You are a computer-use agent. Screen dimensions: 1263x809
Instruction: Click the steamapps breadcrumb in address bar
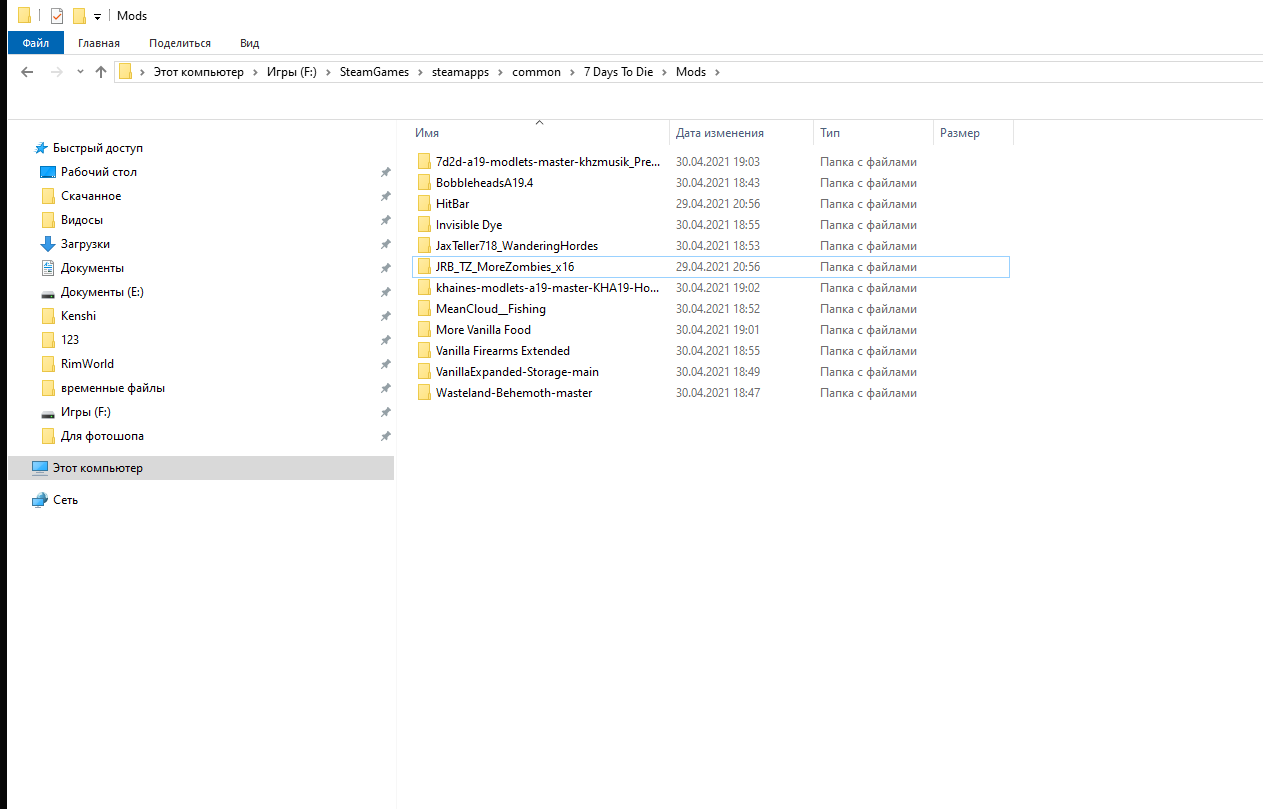pos(460,72)
